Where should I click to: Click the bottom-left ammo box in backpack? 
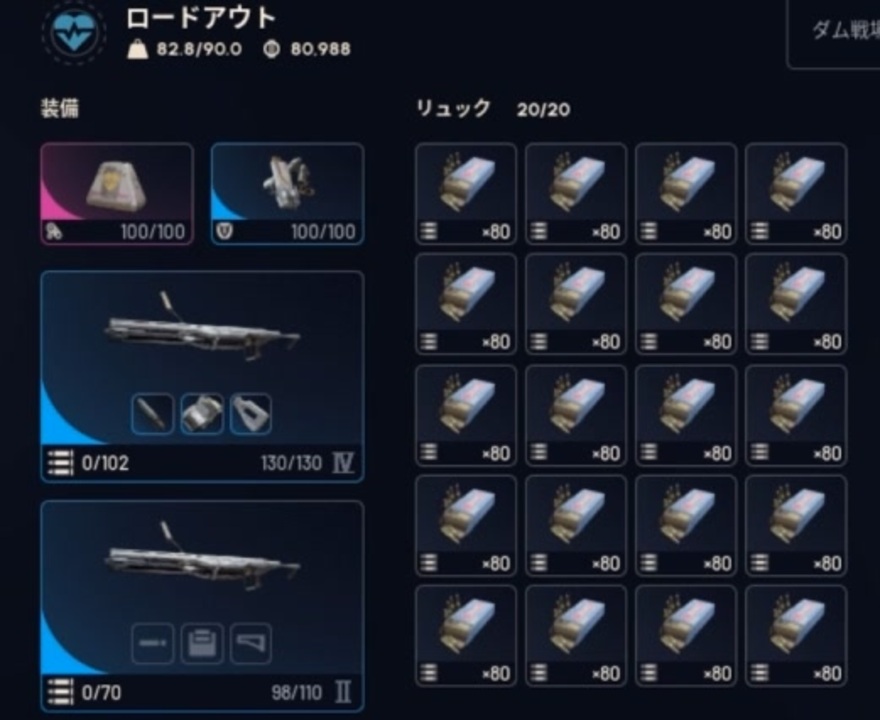[x=466, y=635]
